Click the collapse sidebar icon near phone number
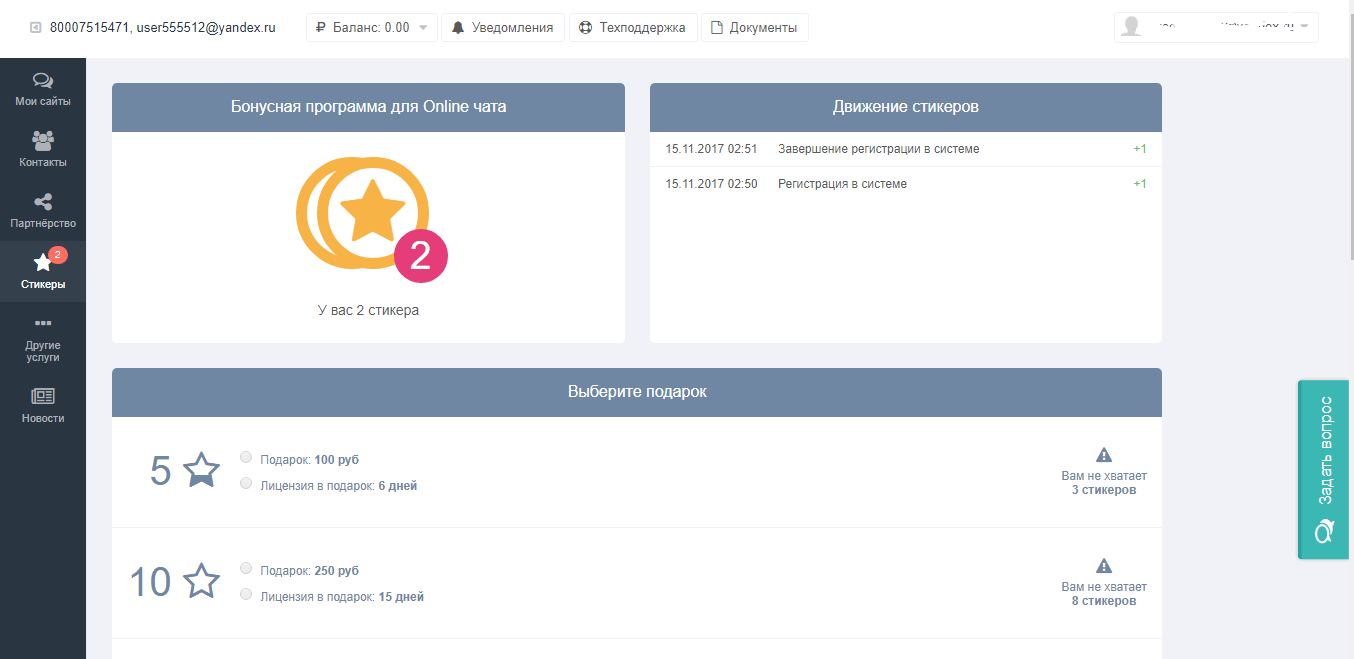 tap(36, 28)
